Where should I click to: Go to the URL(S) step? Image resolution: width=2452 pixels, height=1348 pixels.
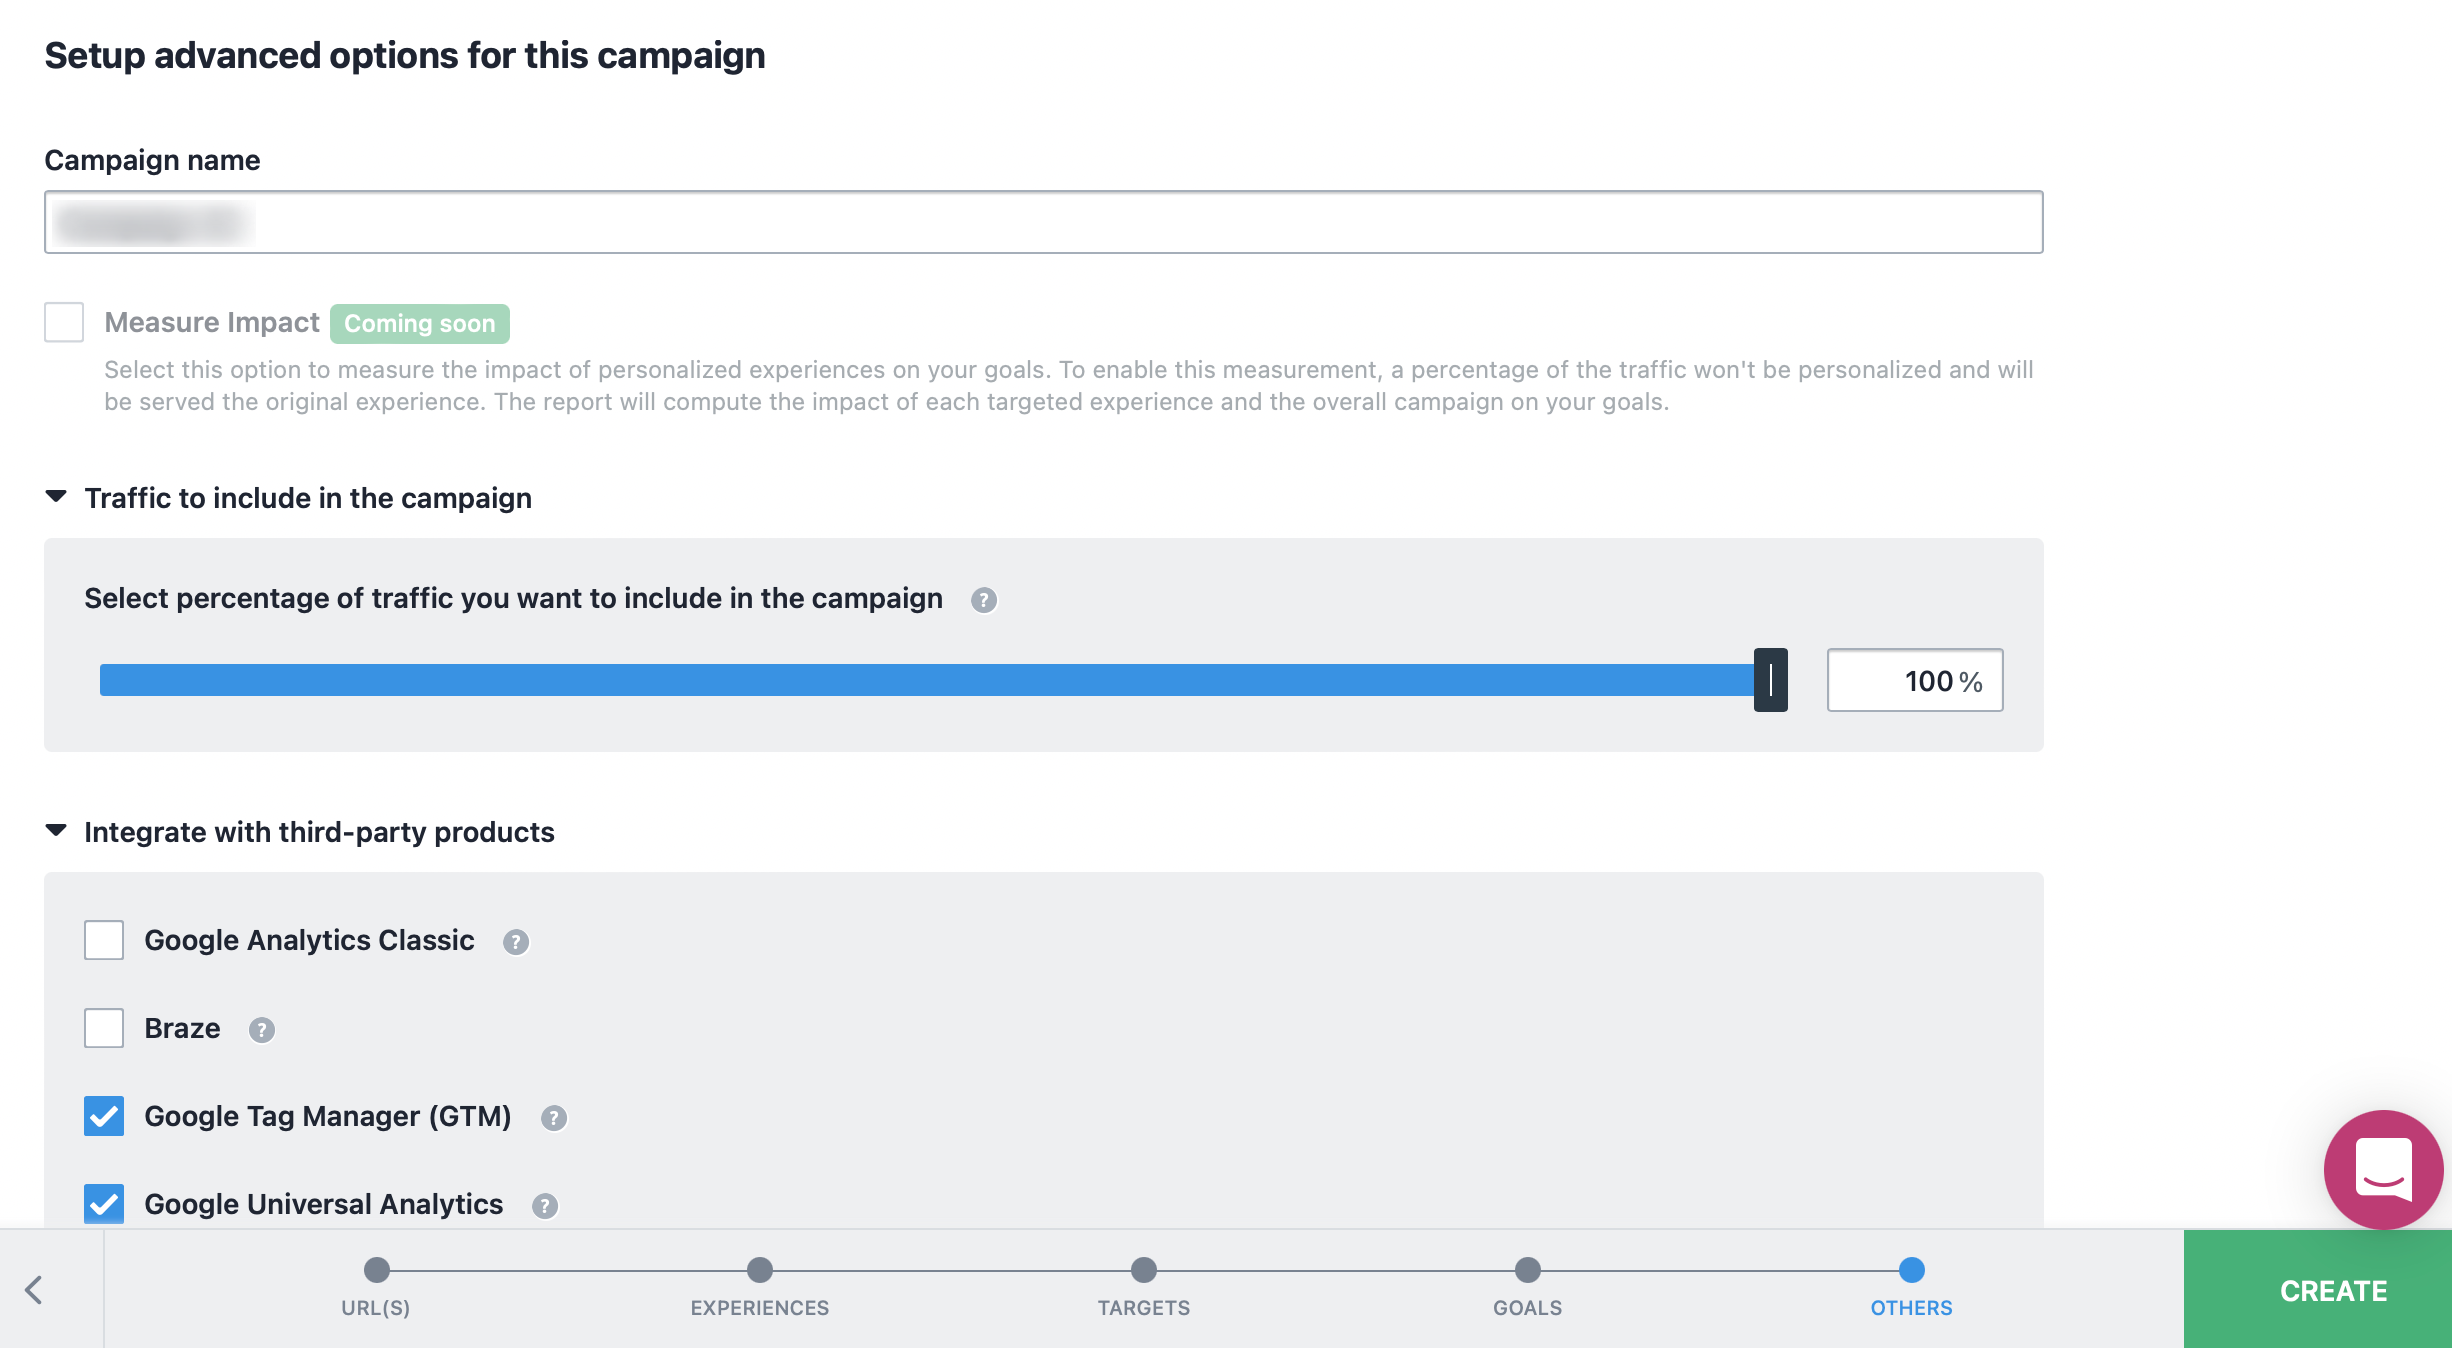click(x=376, y=1271)
